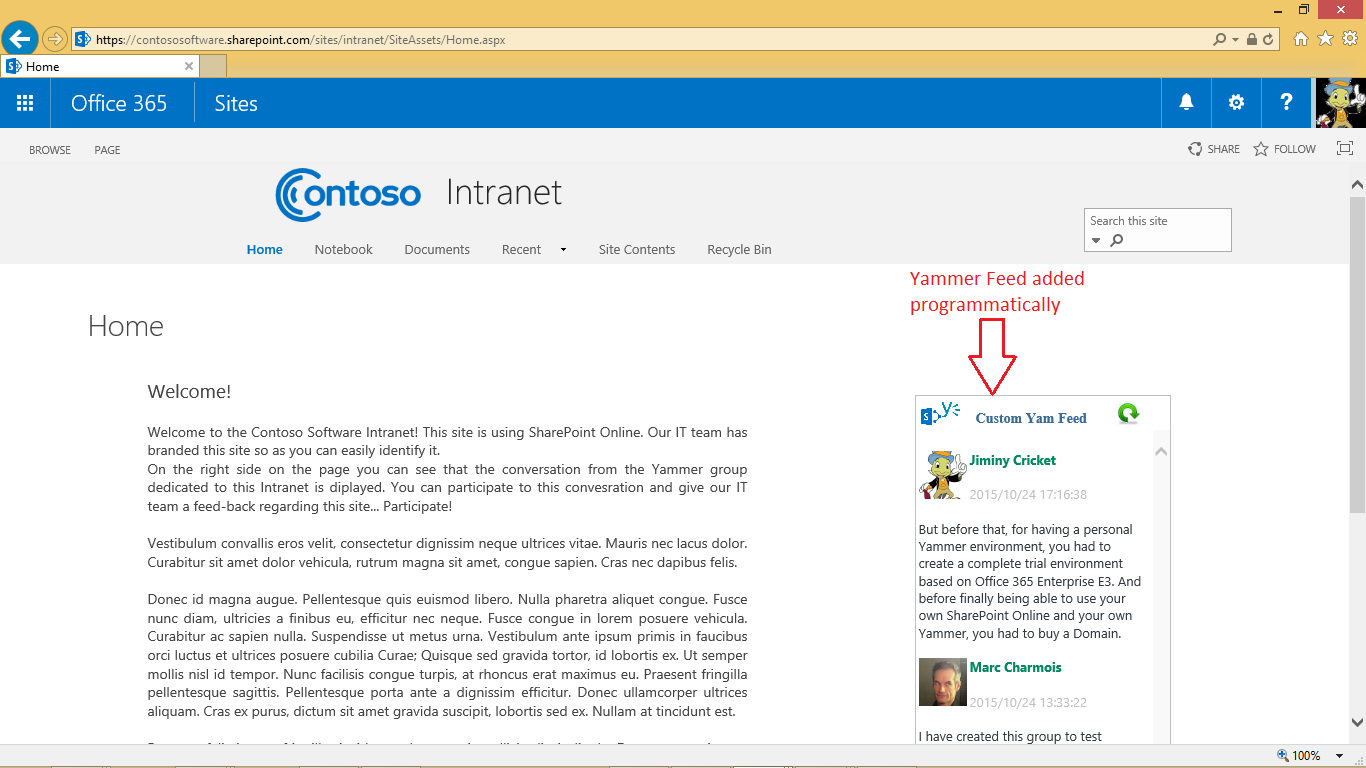
Task: Expand the search scope dropdown arrow
Action: coord(1096,240)
